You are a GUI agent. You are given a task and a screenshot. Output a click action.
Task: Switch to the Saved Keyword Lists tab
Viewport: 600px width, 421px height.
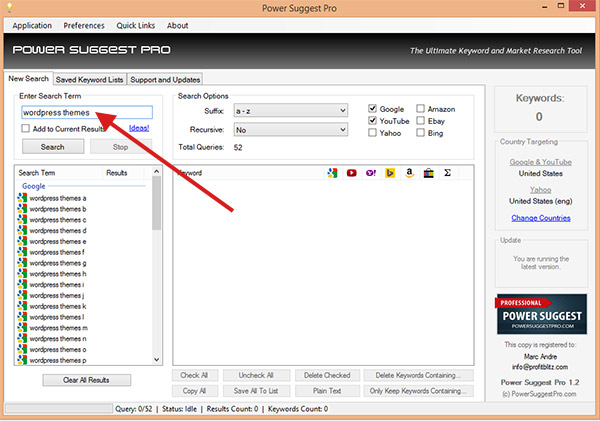[x=90, y=80]
